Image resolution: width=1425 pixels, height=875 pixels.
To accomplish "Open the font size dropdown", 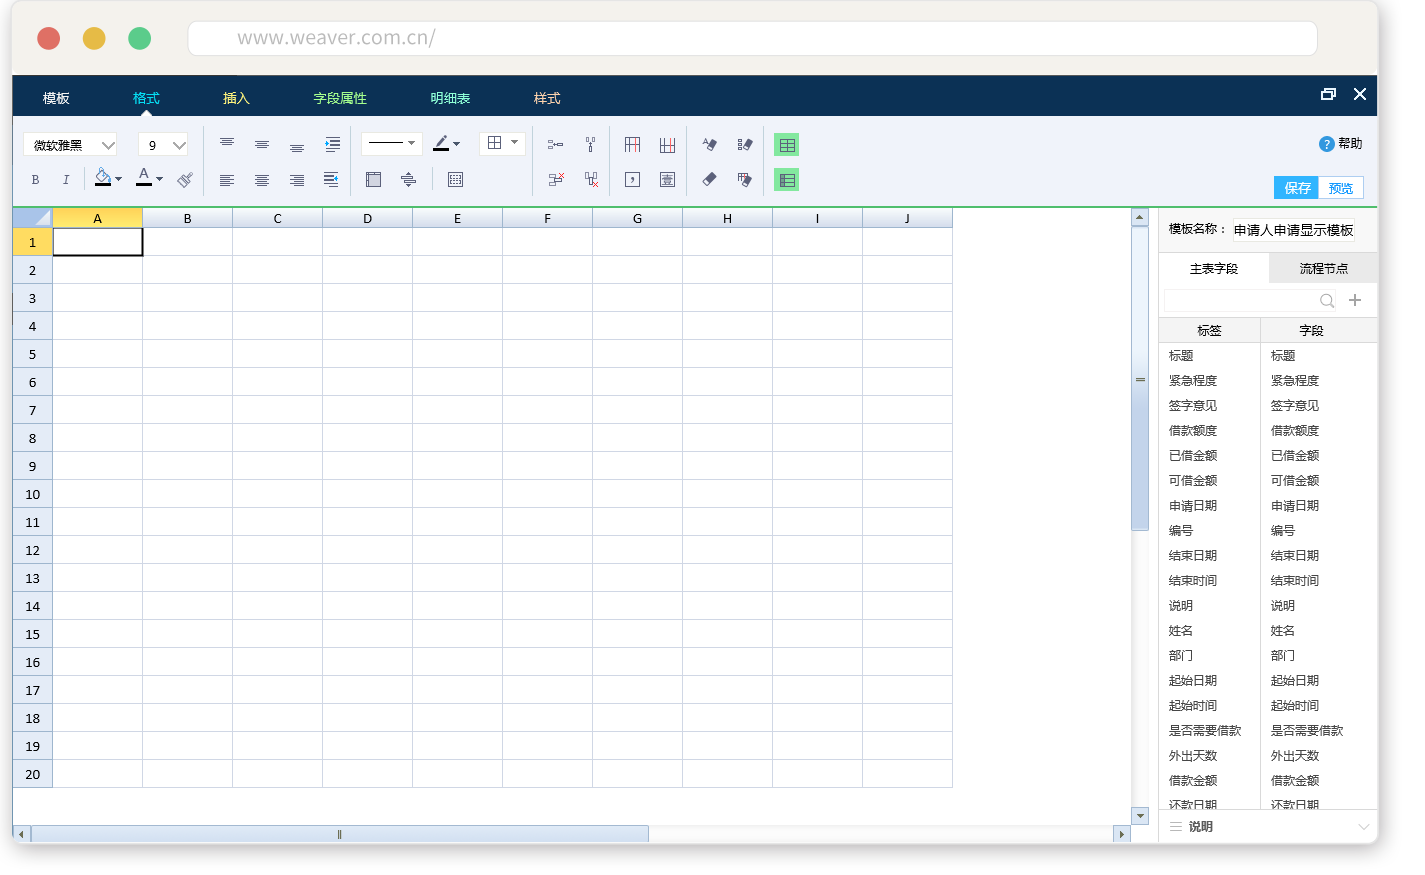I will pyautogui.click(x=163, y=145).
